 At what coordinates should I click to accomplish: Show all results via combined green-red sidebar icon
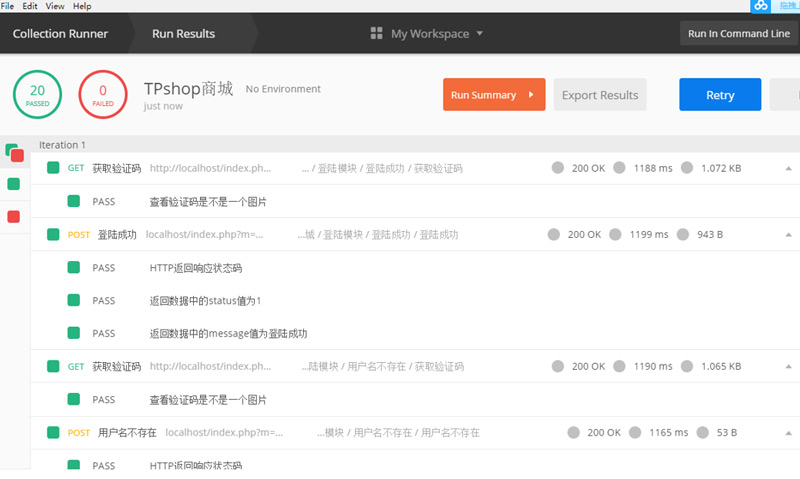[14, 153]
